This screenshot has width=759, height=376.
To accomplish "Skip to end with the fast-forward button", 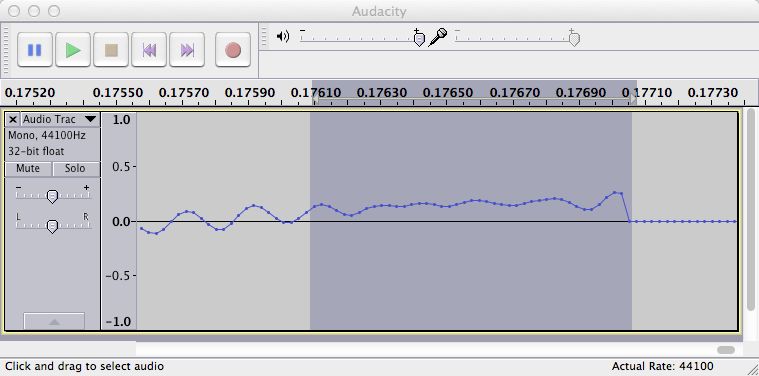I will click(187, 50).
